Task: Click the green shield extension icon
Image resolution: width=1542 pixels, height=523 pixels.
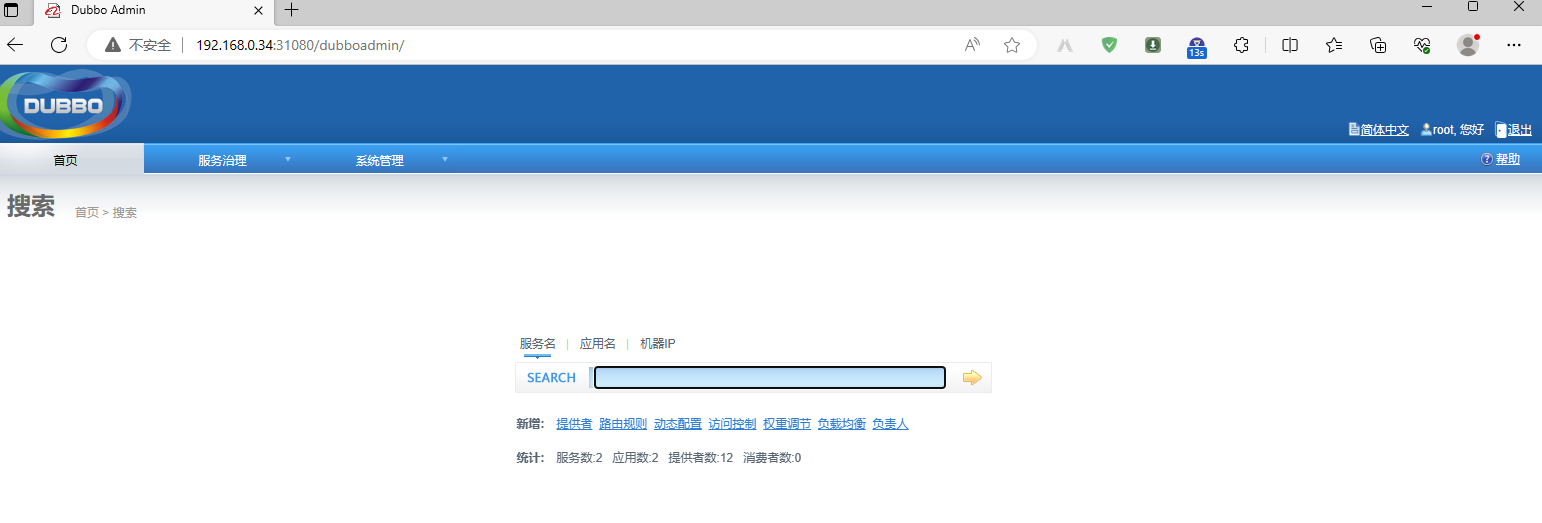Action: point(1109,45)
